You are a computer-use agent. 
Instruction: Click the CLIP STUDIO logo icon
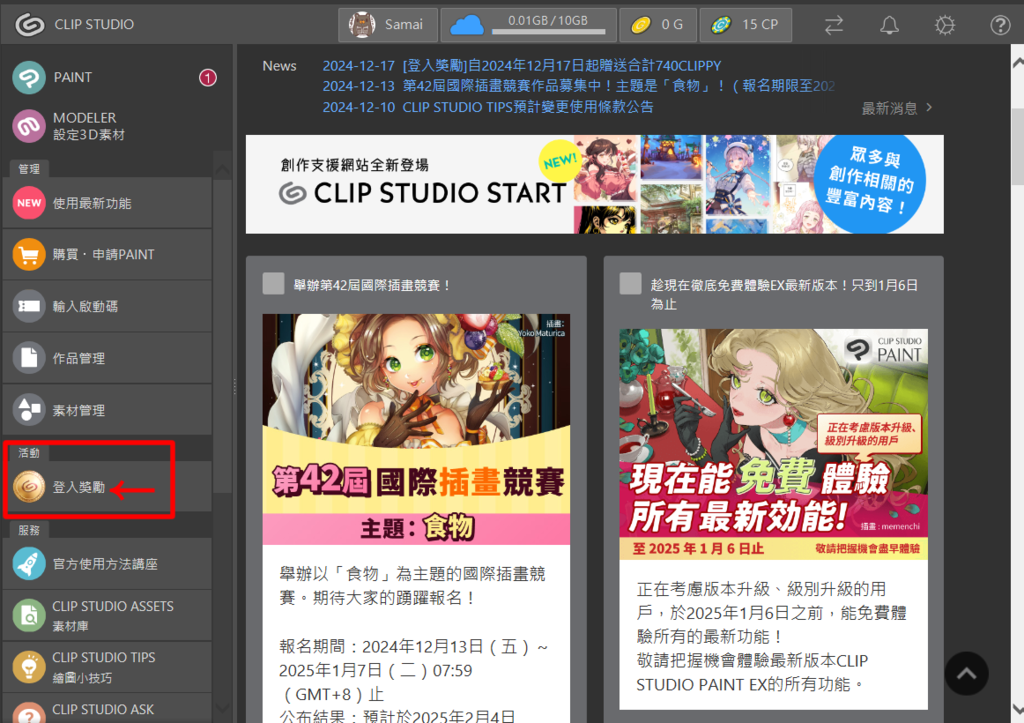(x=29, y=24)
